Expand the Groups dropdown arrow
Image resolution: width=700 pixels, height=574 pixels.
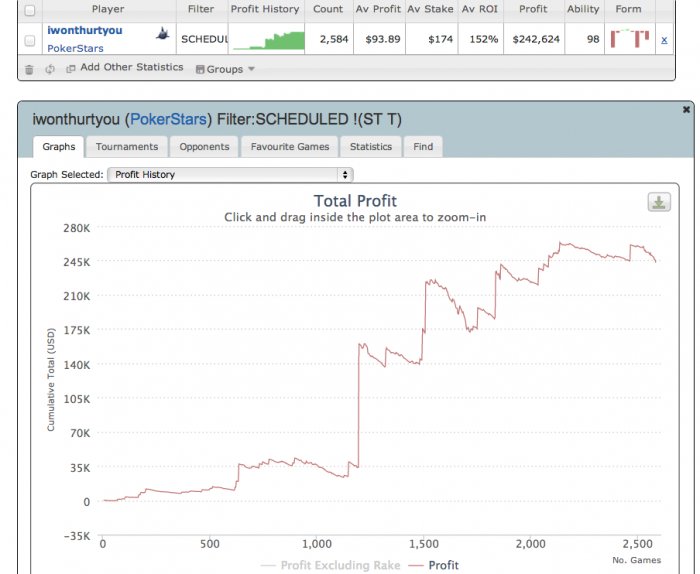pos(251,69)
